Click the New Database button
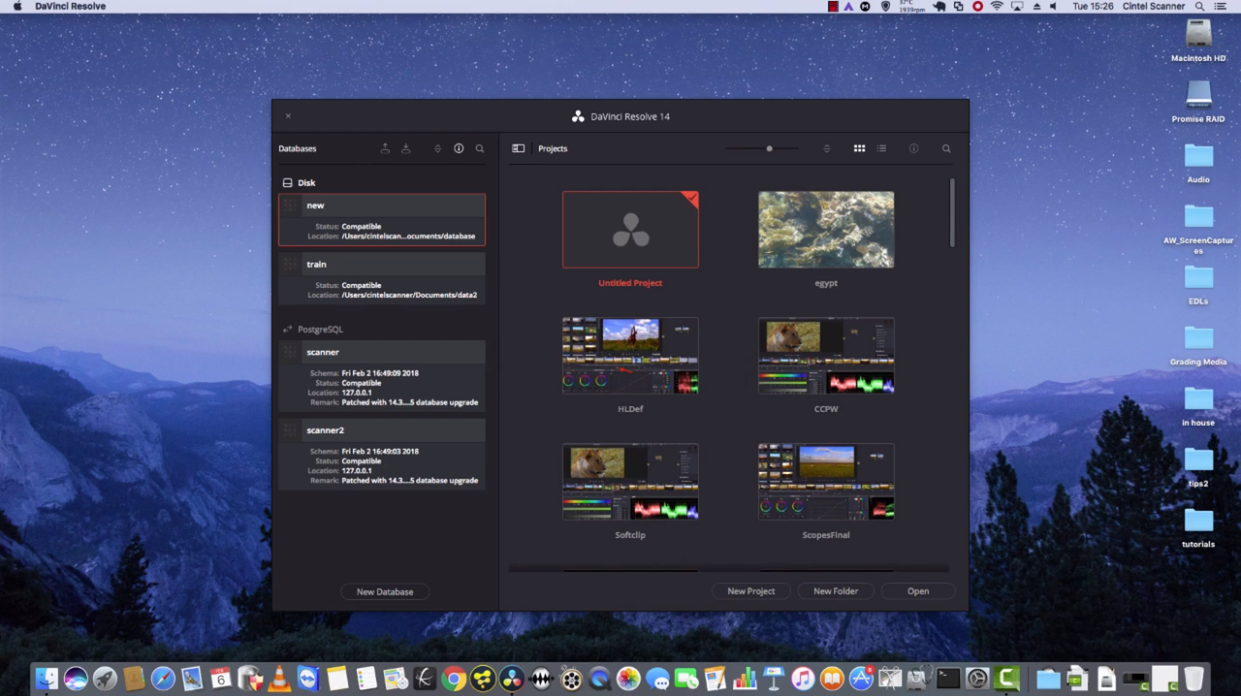1241x696 pixels. [x=385, y=591]
